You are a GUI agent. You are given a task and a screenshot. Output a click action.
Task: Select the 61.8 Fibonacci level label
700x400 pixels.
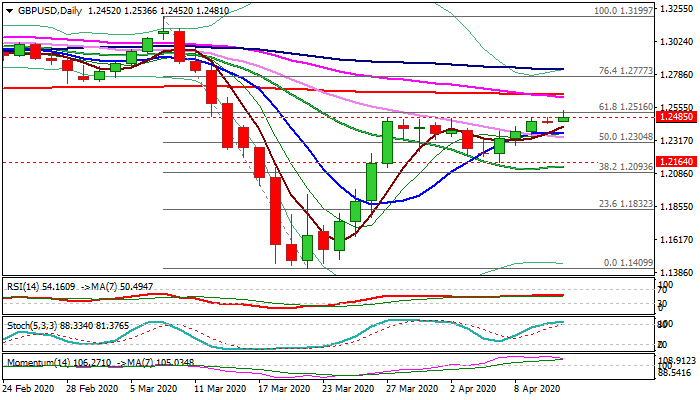pos(600,105)
